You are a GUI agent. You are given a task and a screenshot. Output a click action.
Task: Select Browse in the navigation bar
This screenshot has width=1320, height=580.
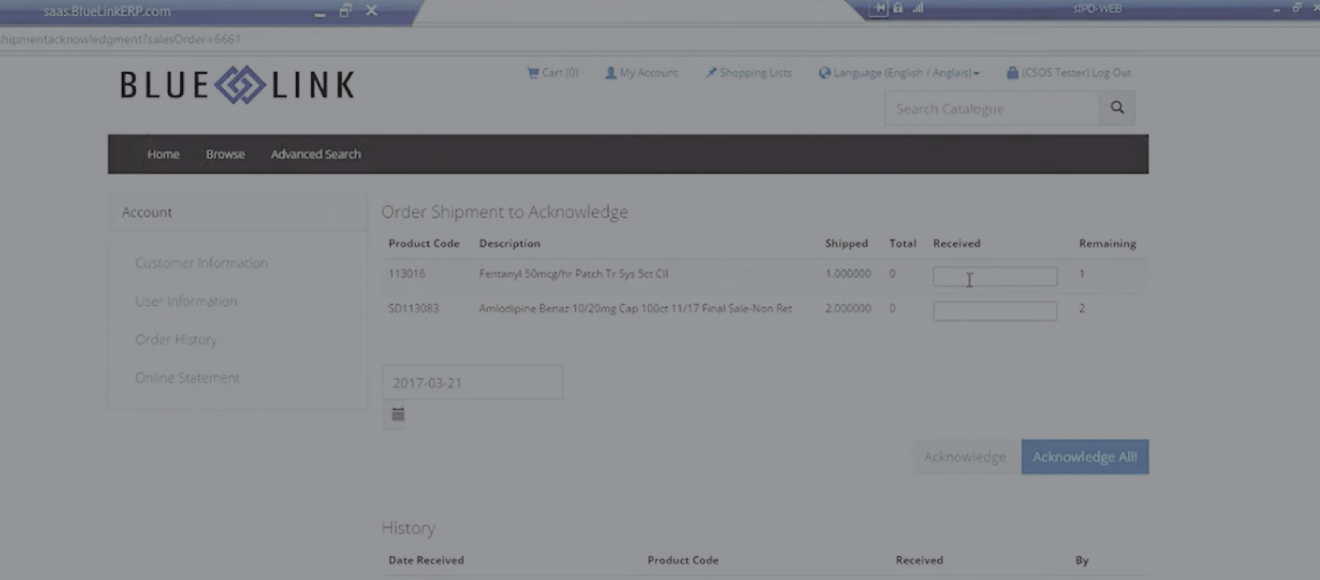point(225,154)
